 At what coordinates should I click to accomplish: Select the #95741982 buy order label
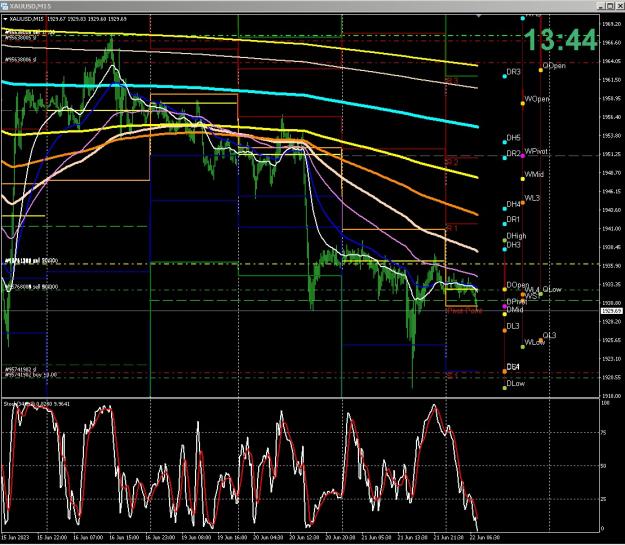coord(31,375)
